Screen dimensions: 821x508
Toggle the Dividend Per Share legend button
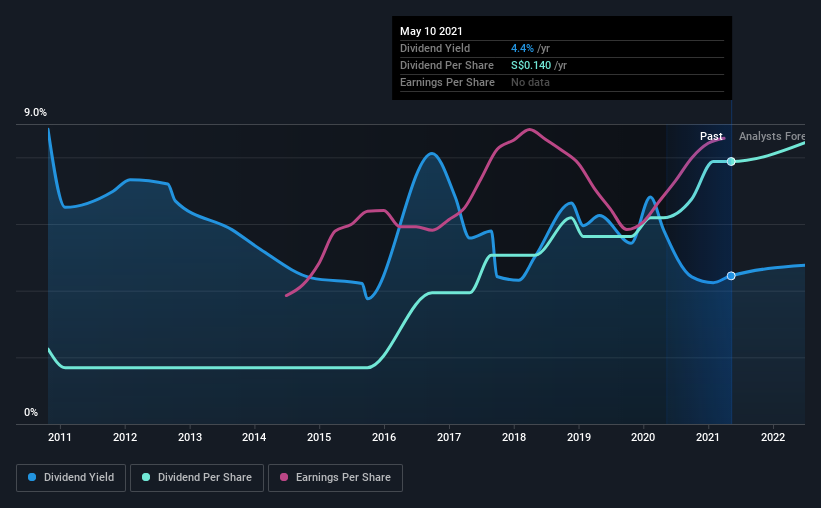click(197, 478)
